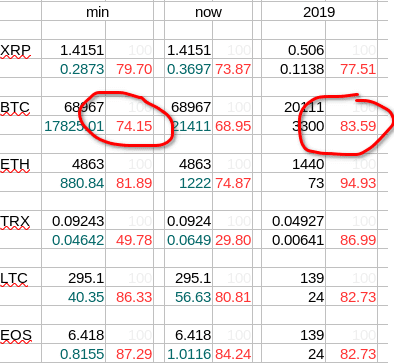Select BTC 68967 in the min column
Viewport: 394px width, 363px height.
tap(74, 107)
